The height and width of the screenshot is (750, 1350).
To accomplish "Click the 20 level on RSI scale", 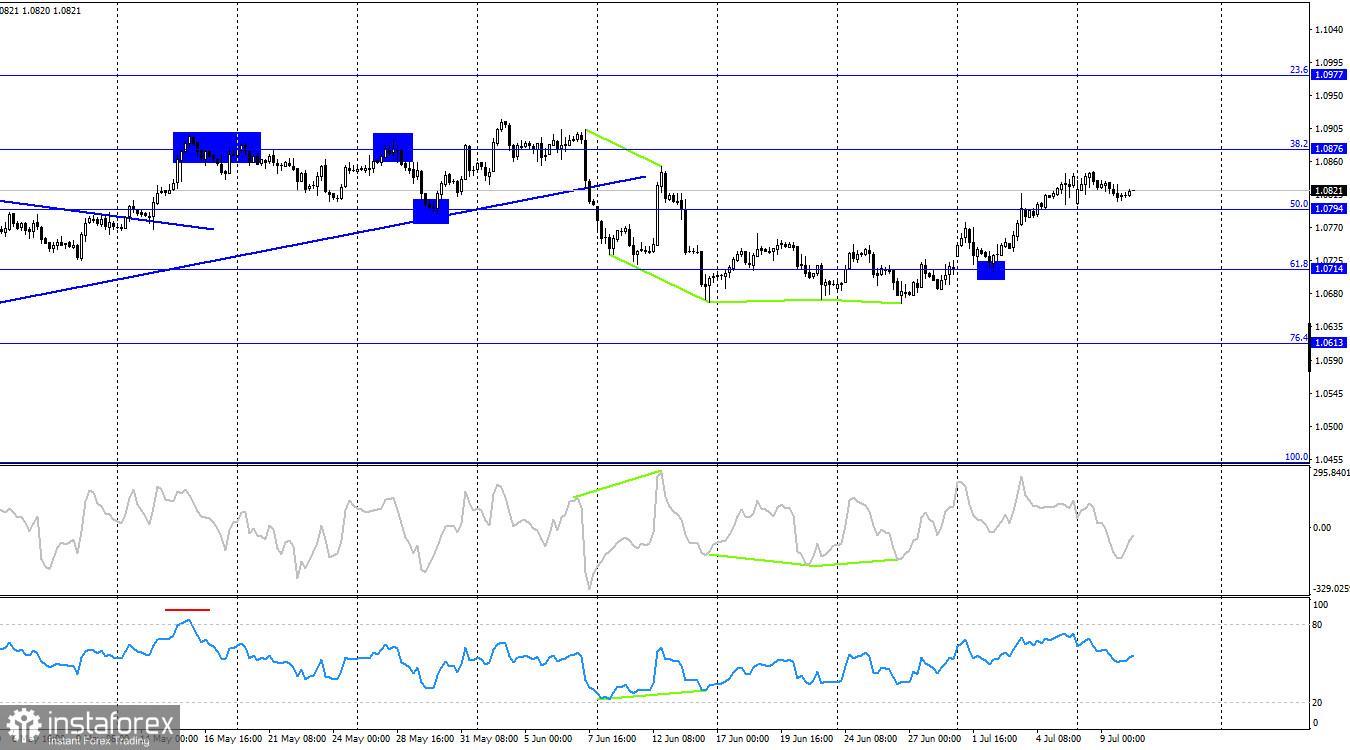I will point(1319,702).
